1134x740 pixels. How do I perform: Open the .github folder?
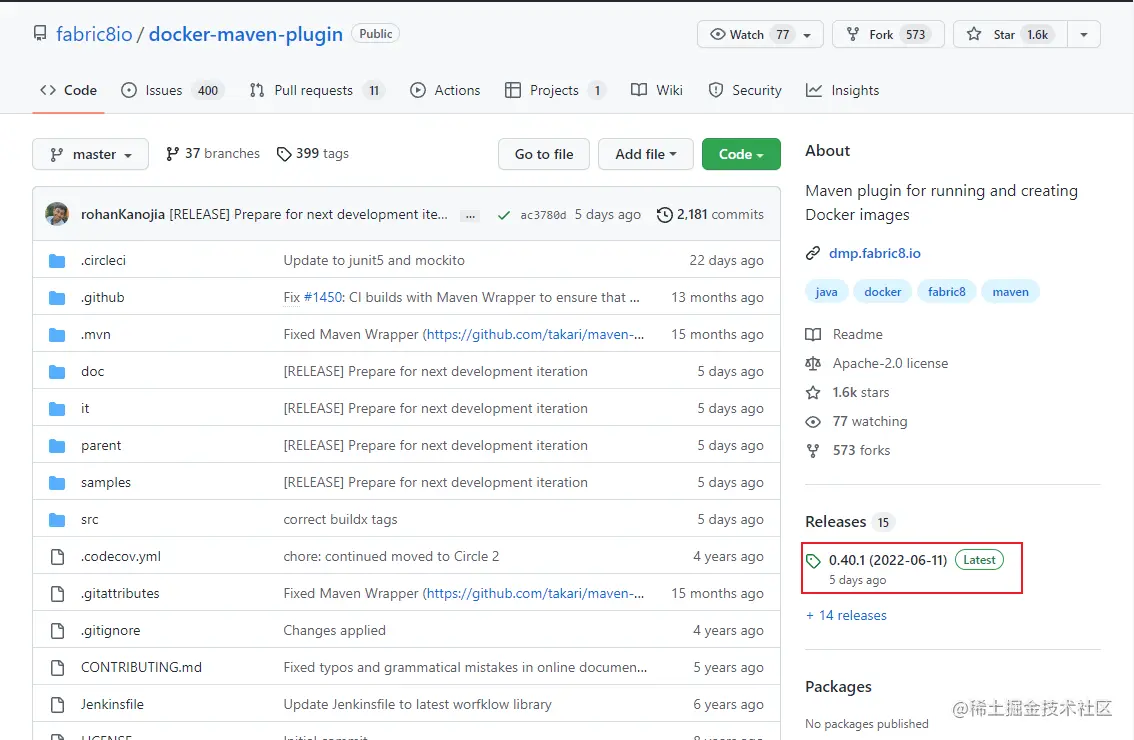click(x=103, y=297)
